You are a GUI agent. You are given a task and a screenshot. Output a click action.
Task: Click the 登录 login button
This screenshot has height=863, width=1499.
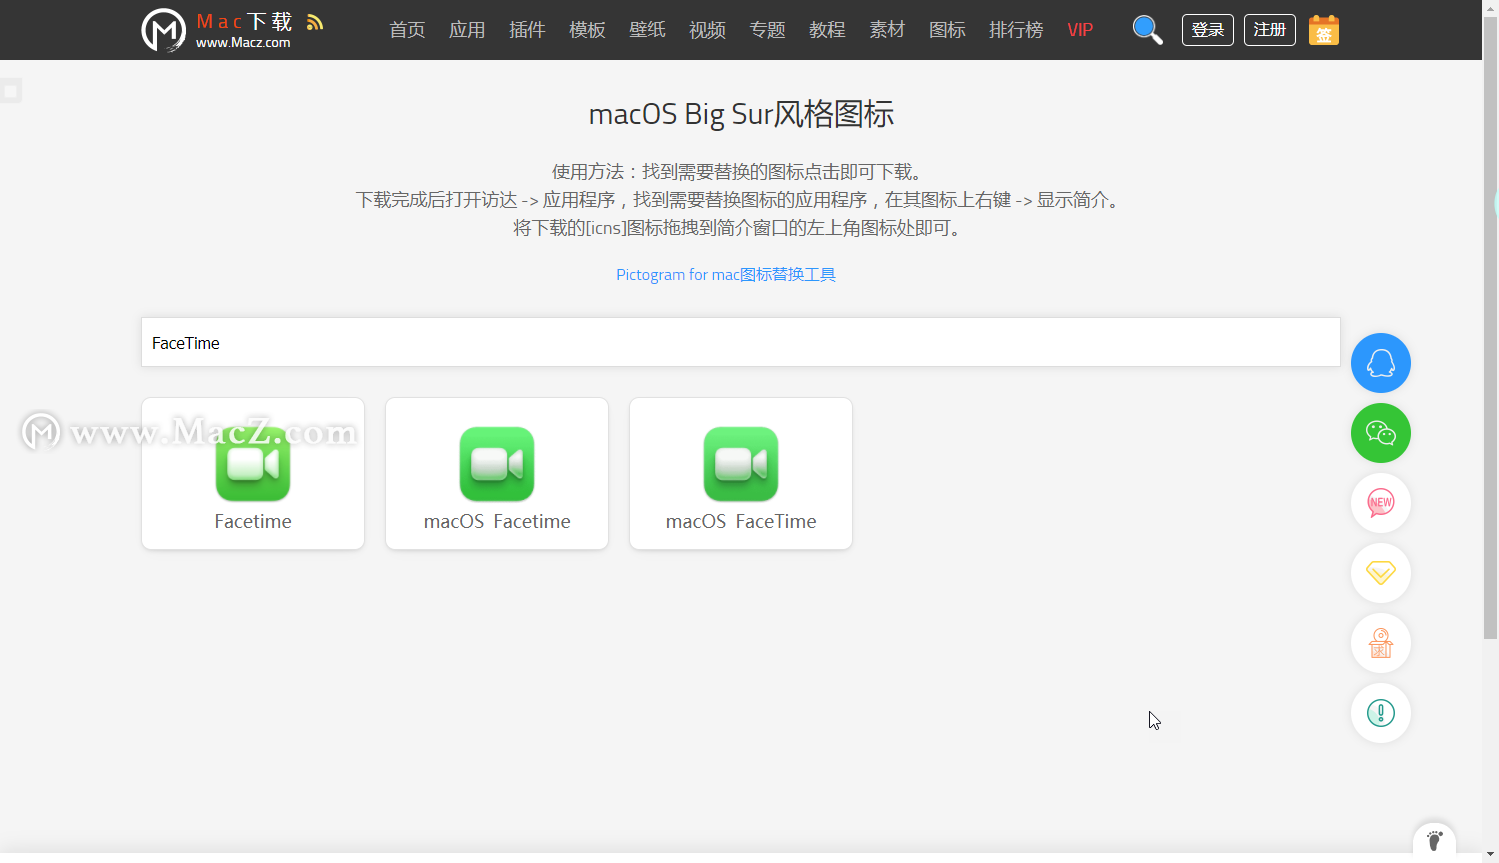click(x=1208, y=30)
